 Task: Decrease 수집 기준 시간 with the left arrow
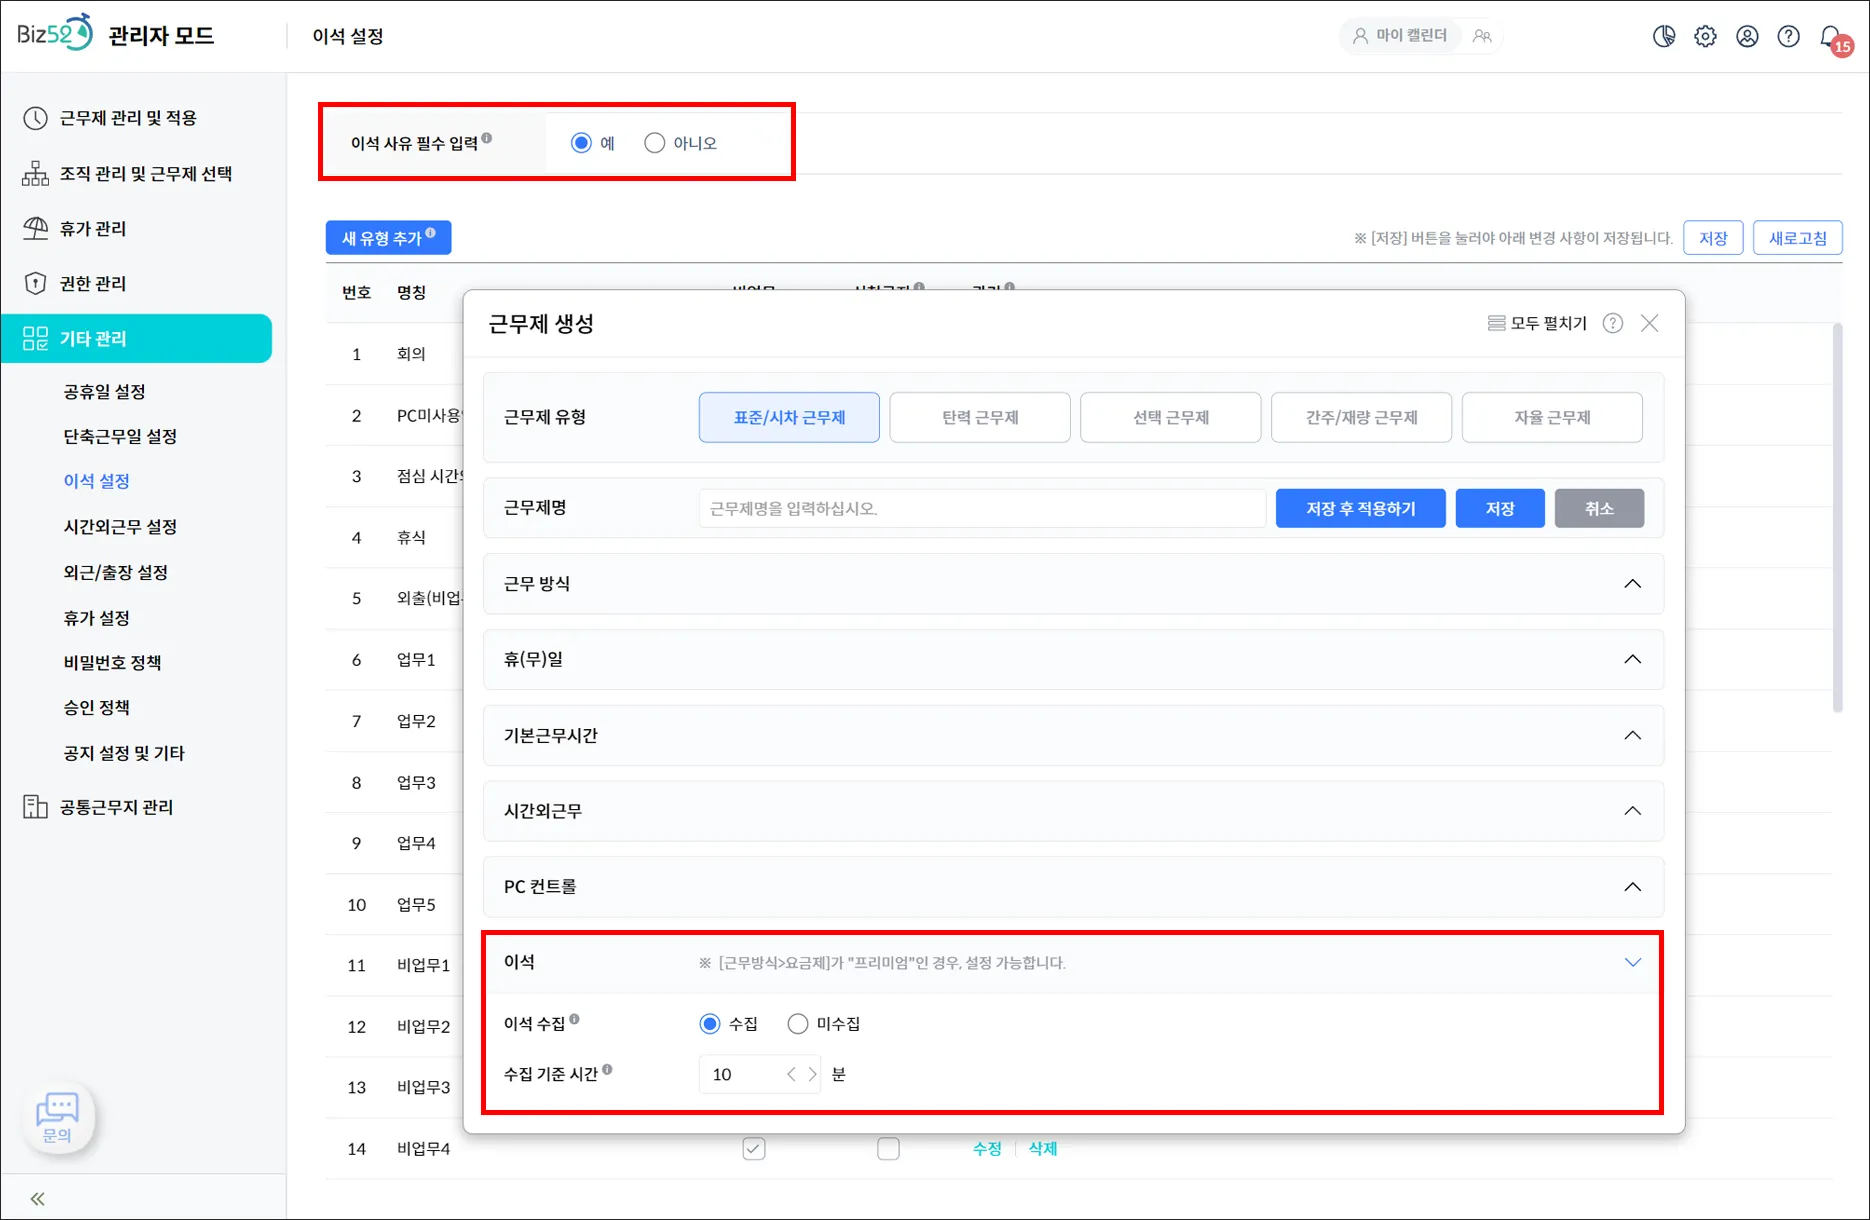[791, 1074]
